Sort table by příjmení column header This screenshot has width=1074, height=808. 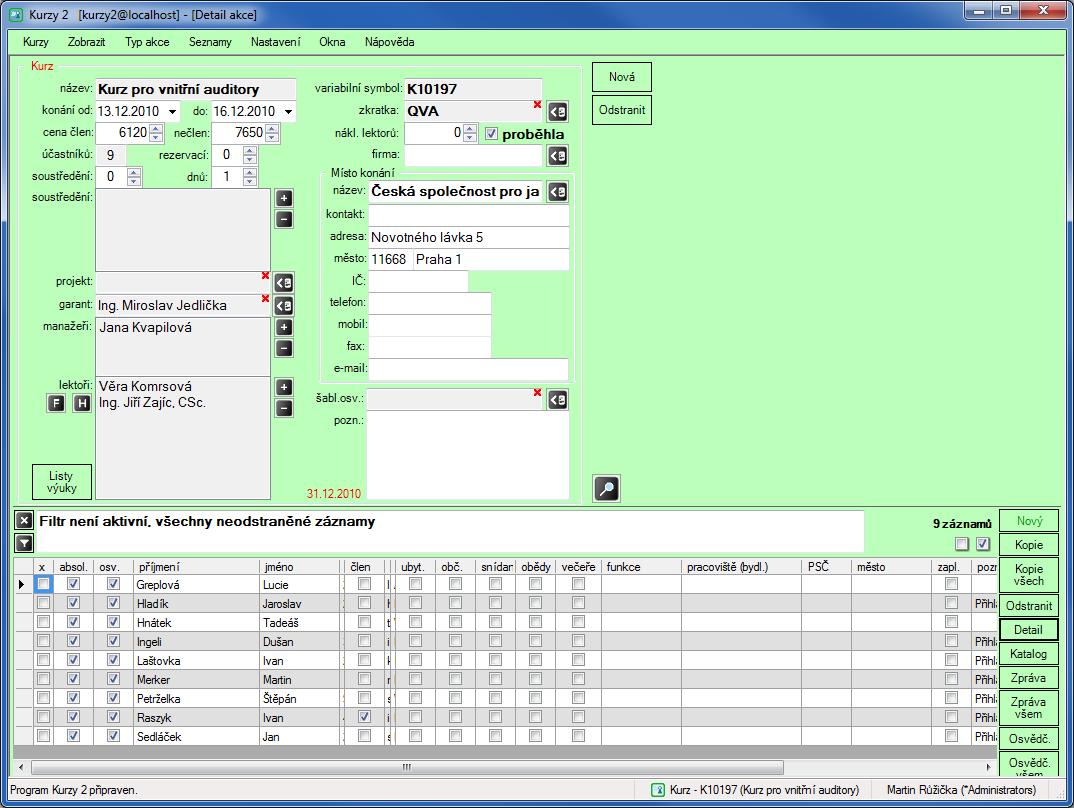coord(196,567)
